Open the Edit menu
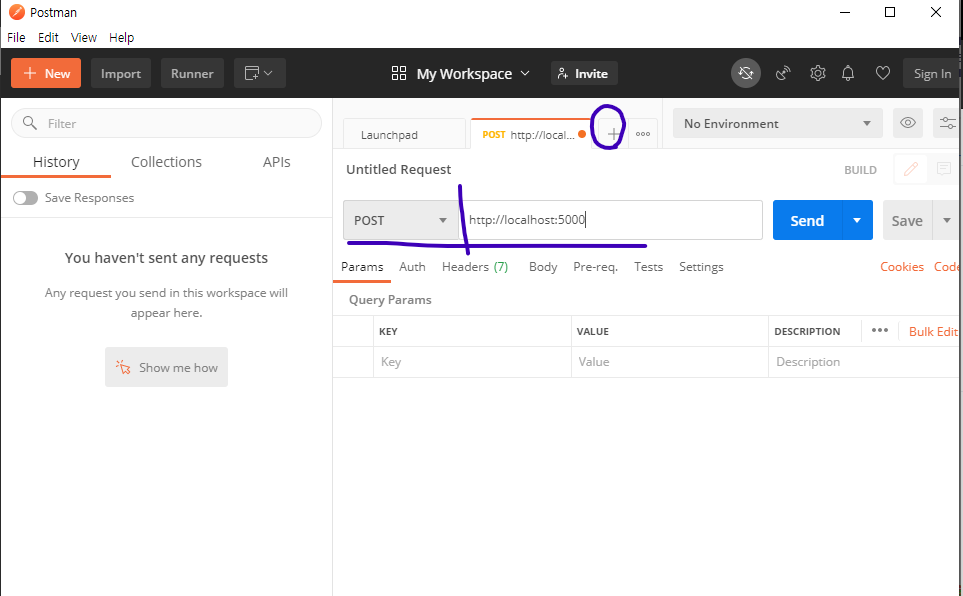Image resolution: width=963 pixels, height=596 pixels. tap(48, 37)
